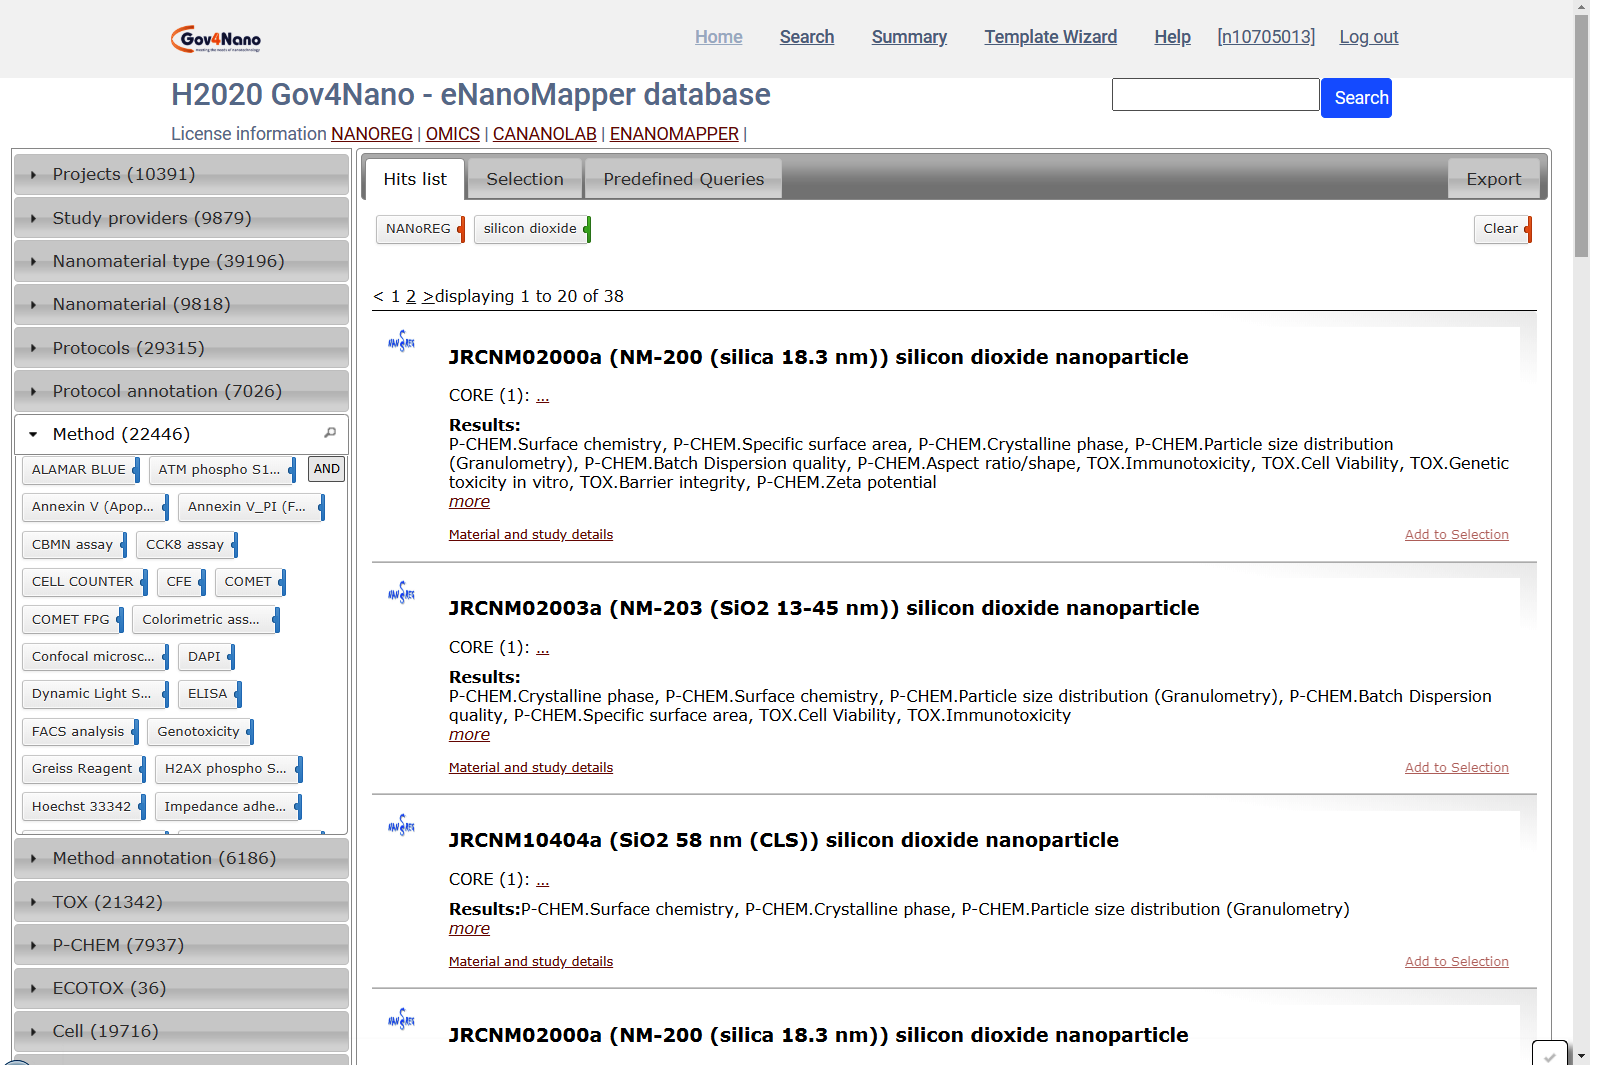Click Add to Selection for JRCNM02003a
1600x1070 pixels.
click(1456, 768)
